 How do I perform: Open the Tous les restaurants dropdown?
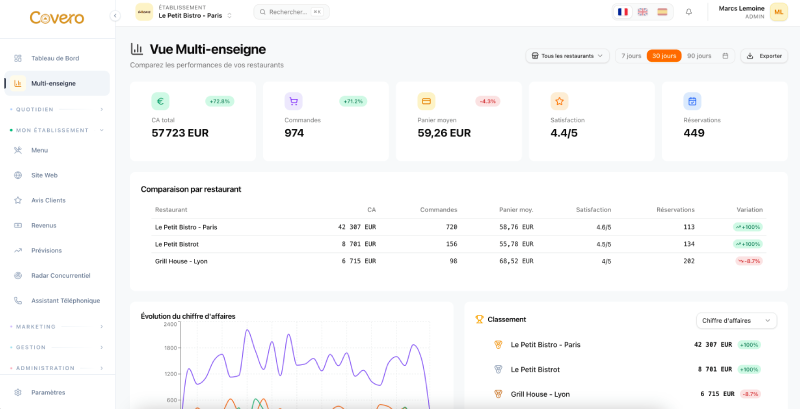point(567,56)
